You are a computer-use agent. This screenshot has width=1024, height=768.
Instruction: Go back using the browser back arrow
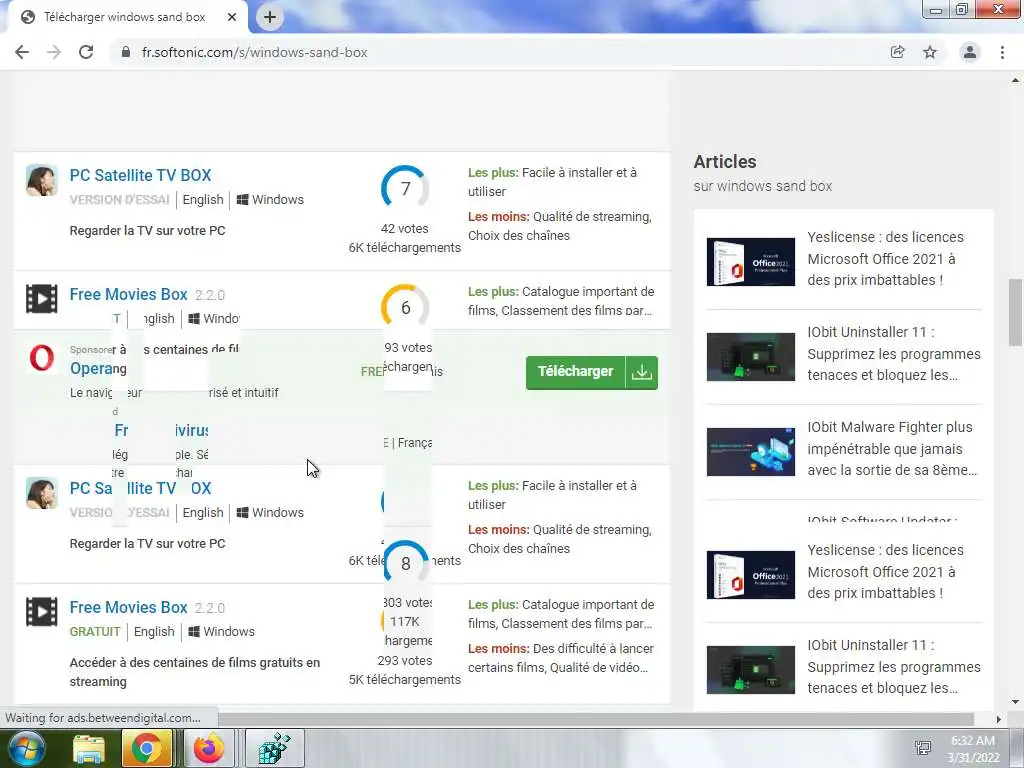point(22,52)
